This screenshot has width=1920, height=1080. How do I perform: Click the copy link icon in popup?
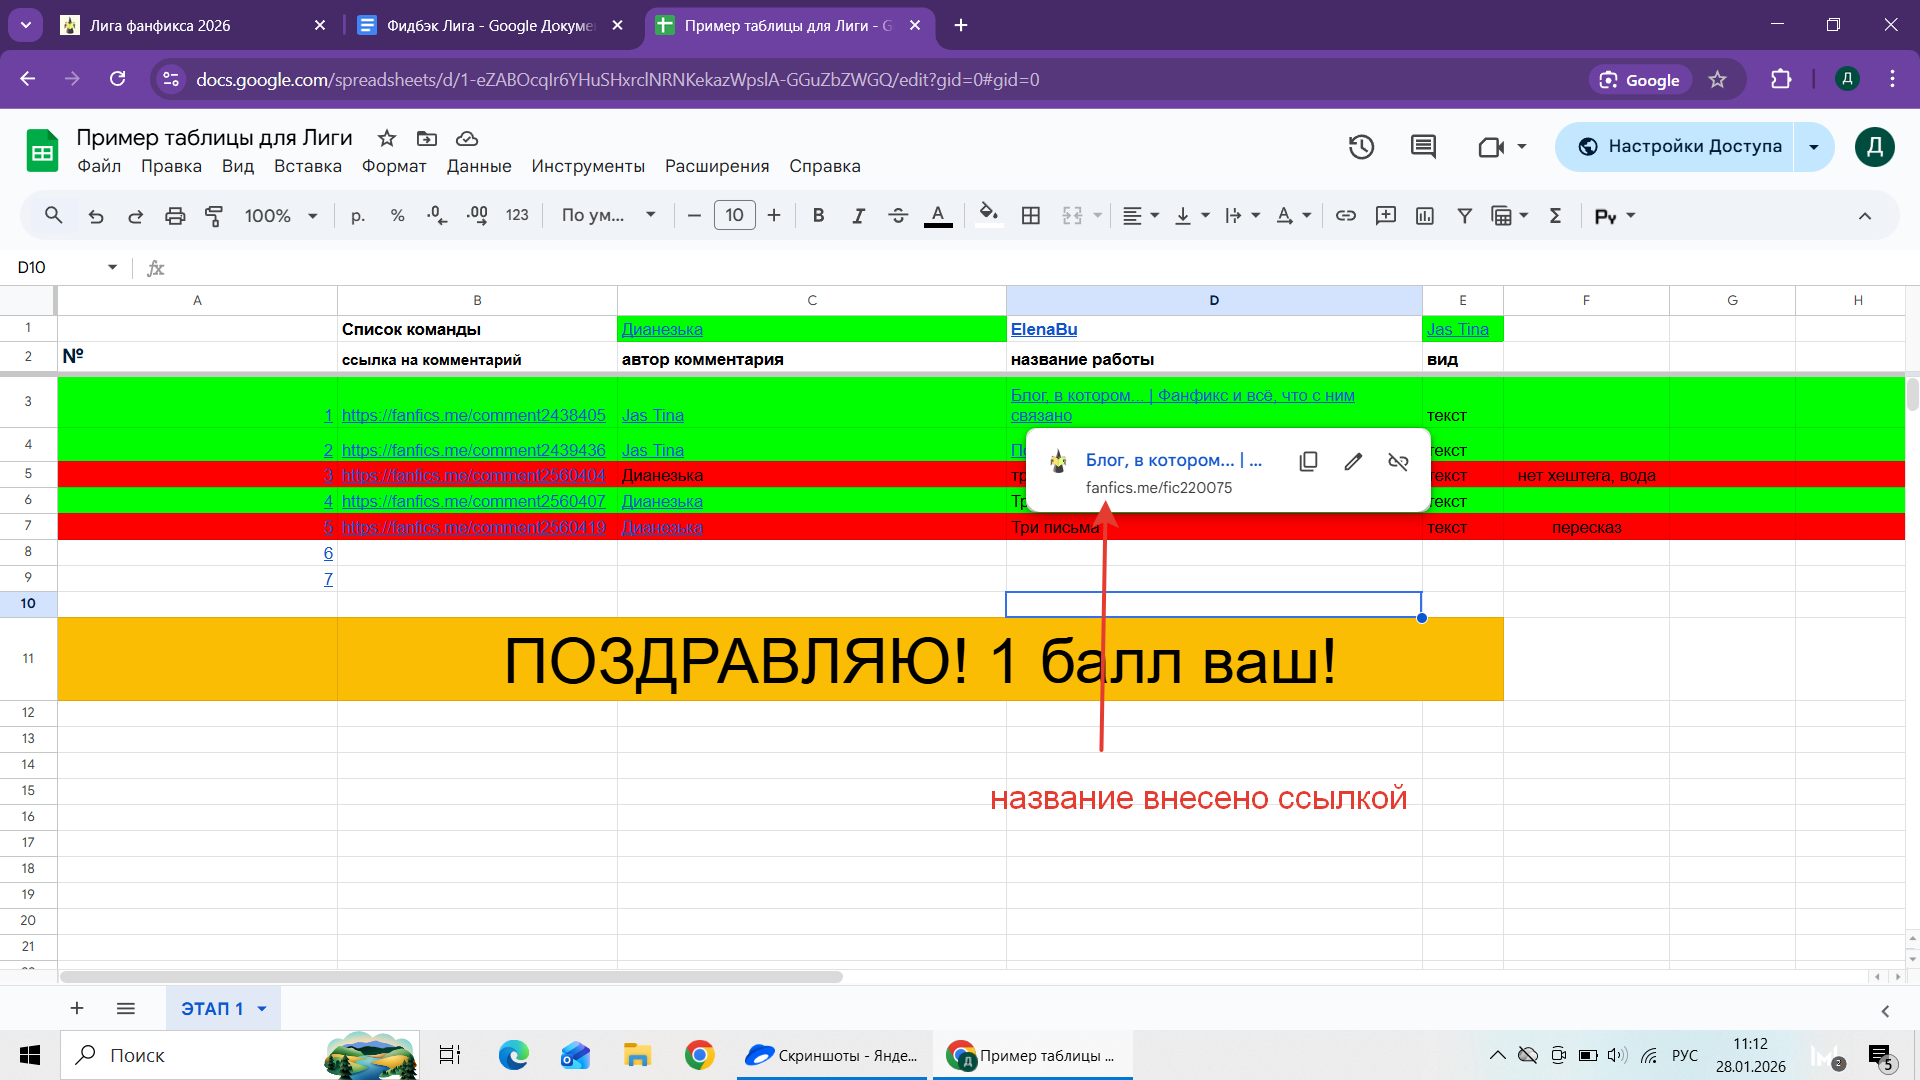click(1308, 461)
